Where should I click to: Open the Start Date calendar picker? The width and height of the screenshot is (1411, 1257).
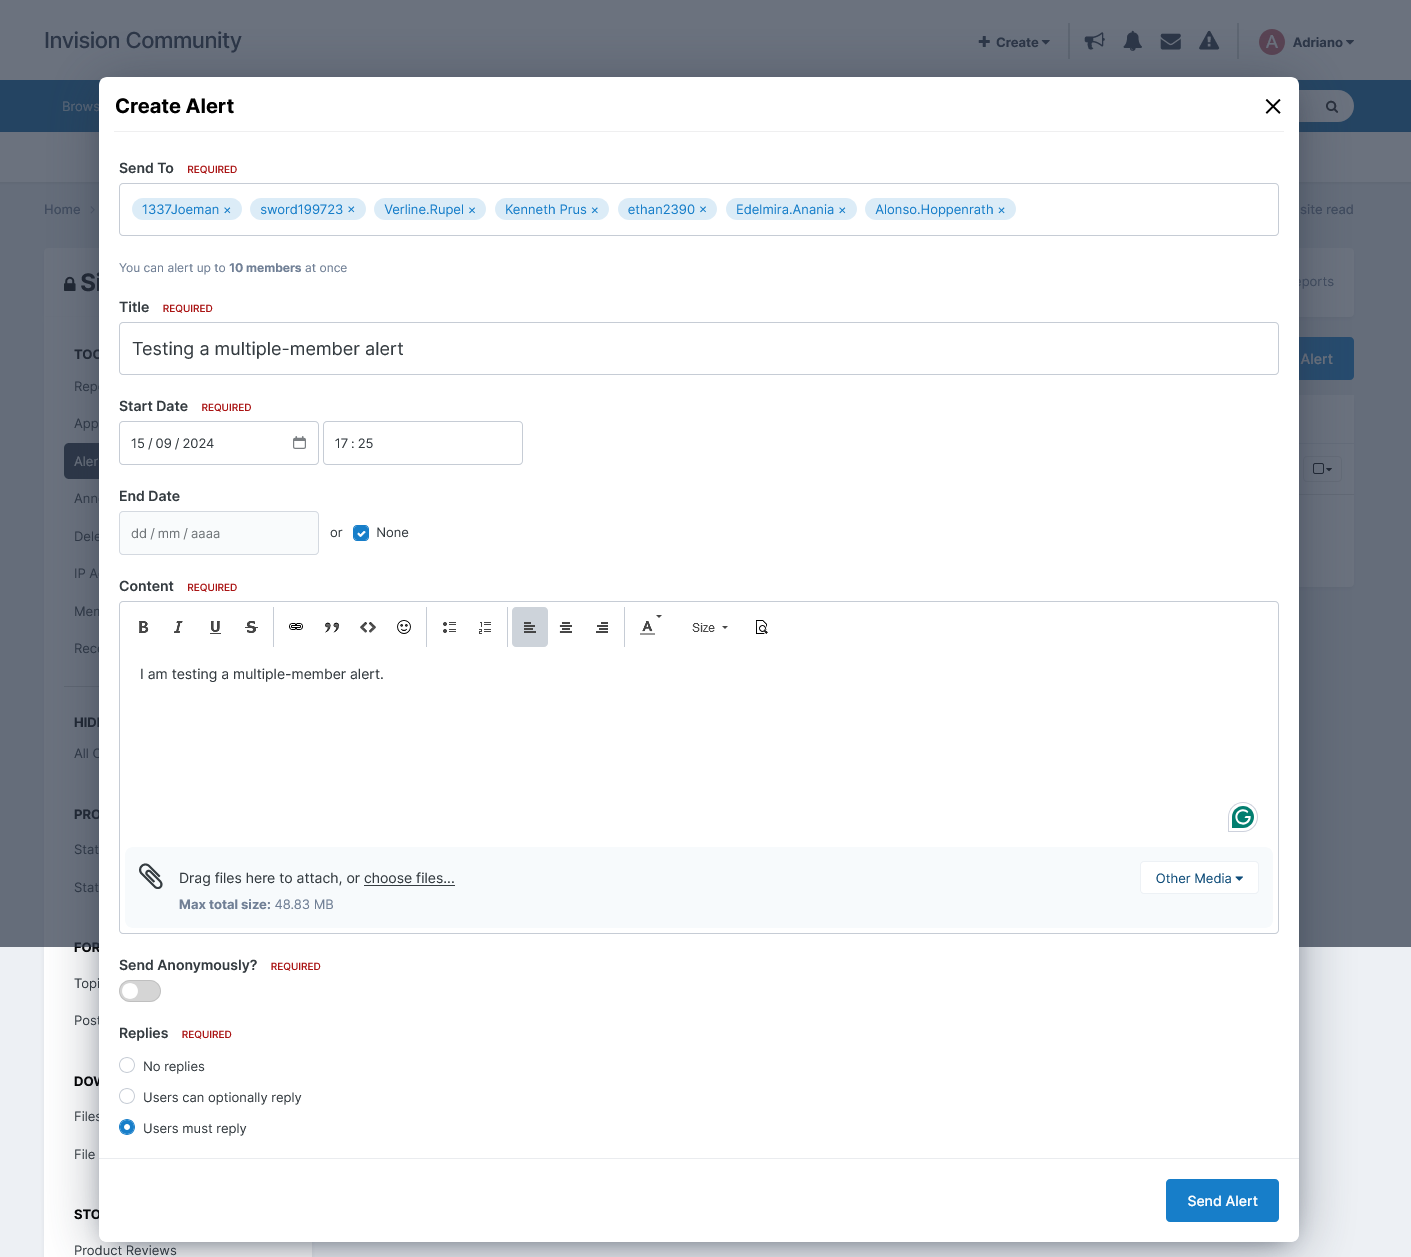(299, 443)
